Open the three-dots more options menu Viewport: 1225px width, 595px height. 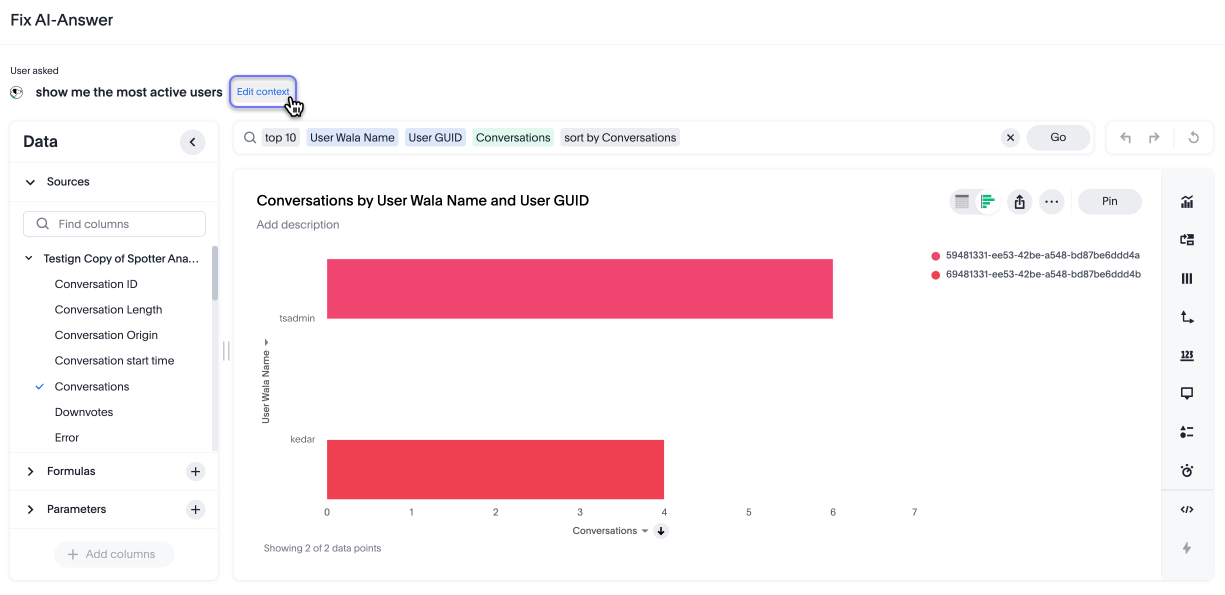(1051, 202)
